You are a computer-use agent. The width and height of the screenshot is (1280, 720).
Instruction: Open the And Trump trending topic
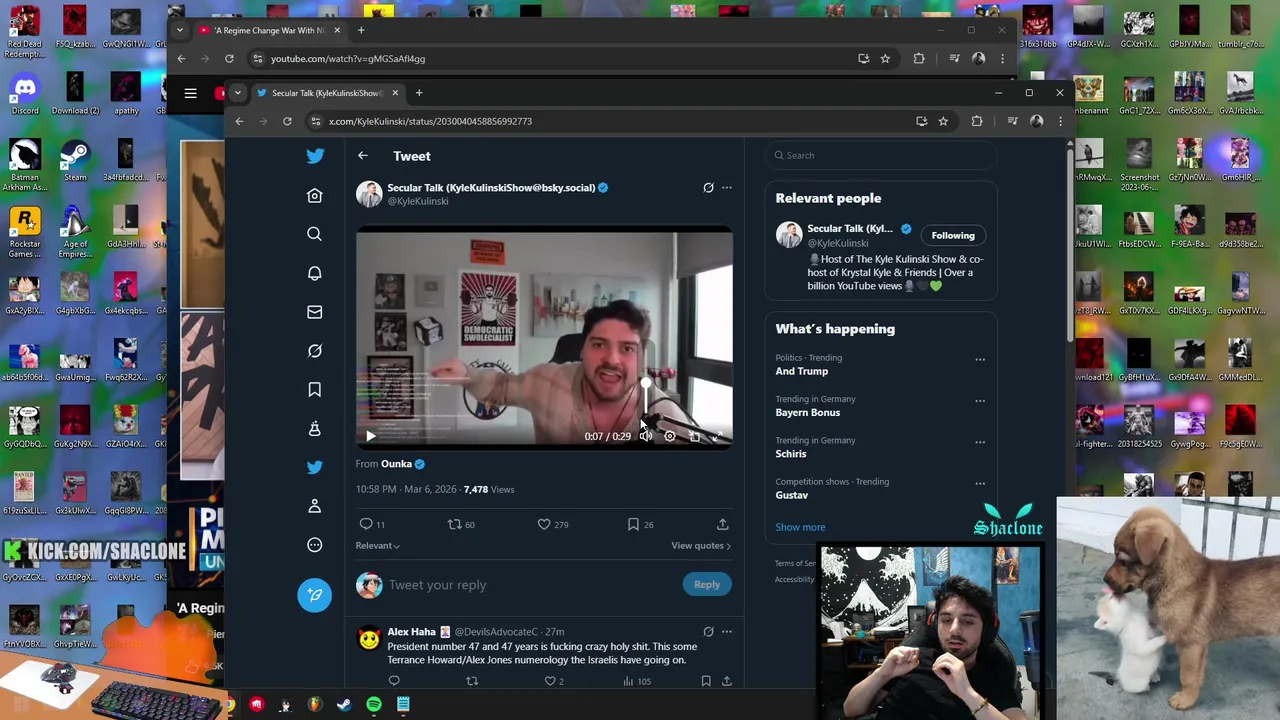[802, 371]
